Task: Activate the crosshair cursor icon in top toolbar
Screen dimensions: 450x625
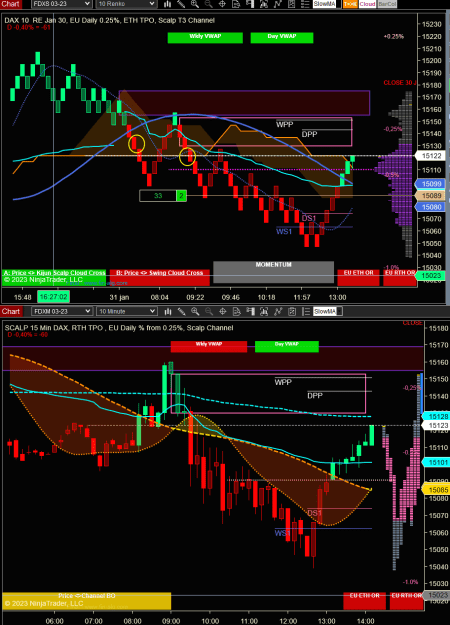Action: point(222,4)
